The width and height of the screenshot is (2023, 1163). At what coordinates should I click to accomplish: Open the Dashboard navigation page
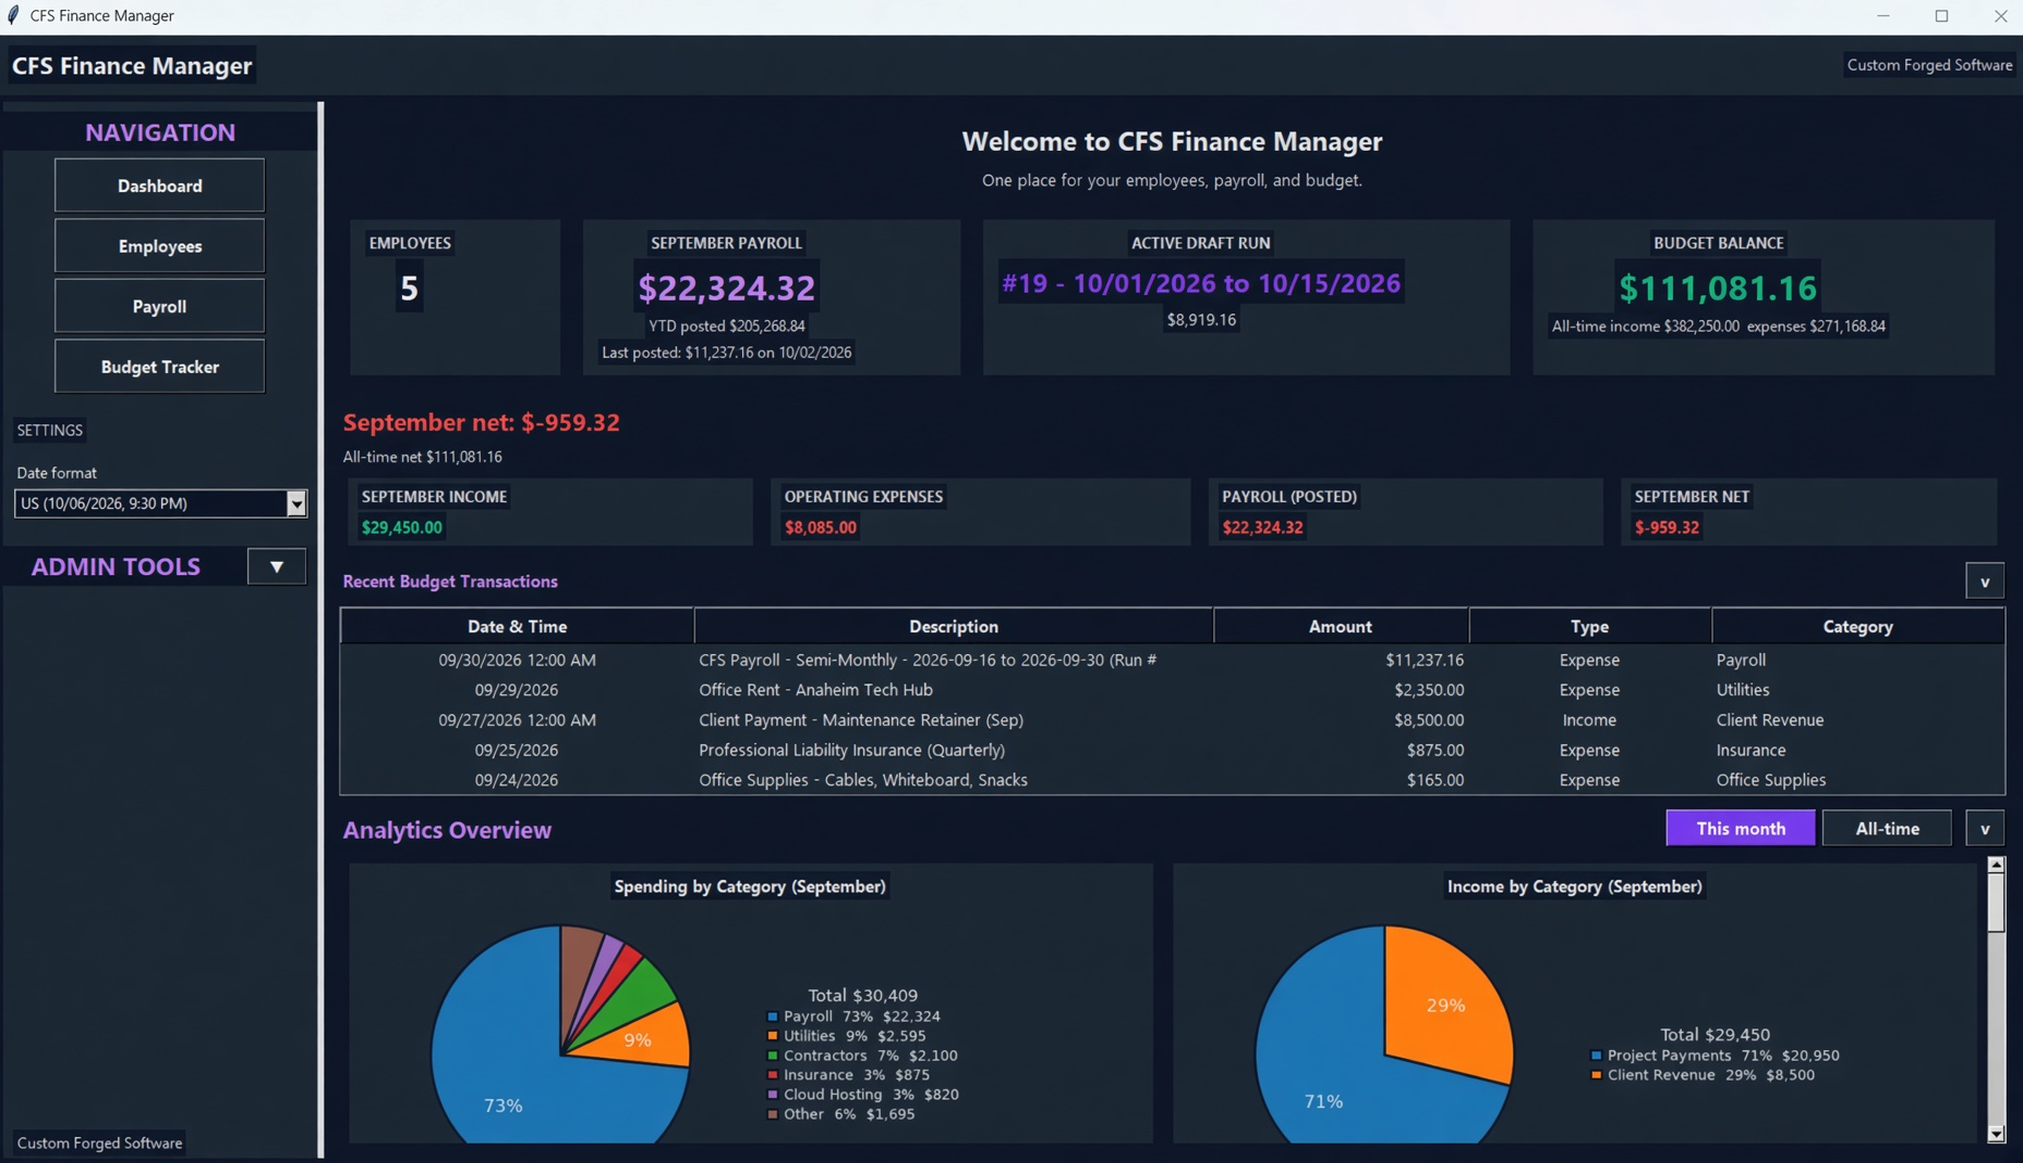(159, 185)
